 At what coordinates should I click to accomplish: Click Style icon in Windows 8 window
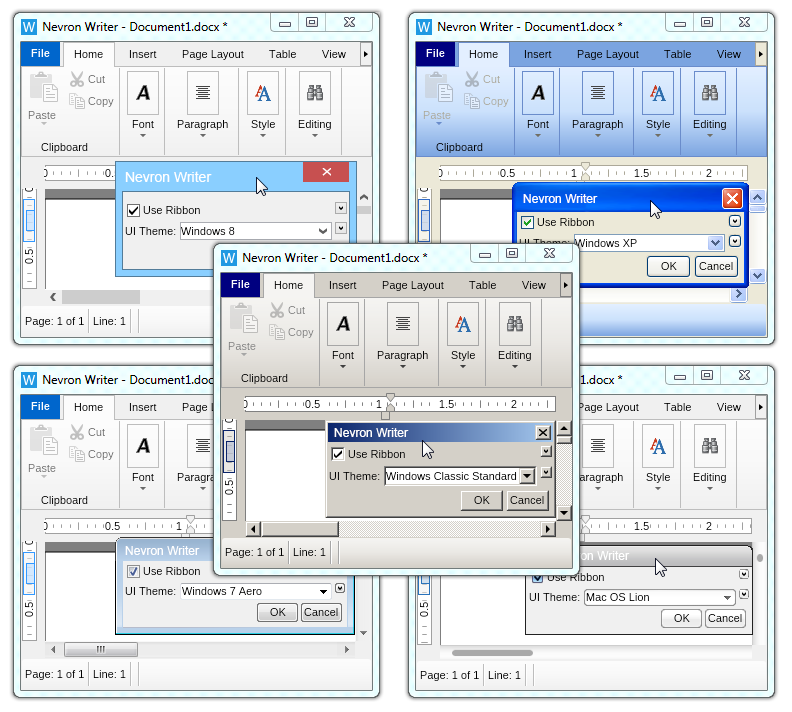(x=263, y=93)
